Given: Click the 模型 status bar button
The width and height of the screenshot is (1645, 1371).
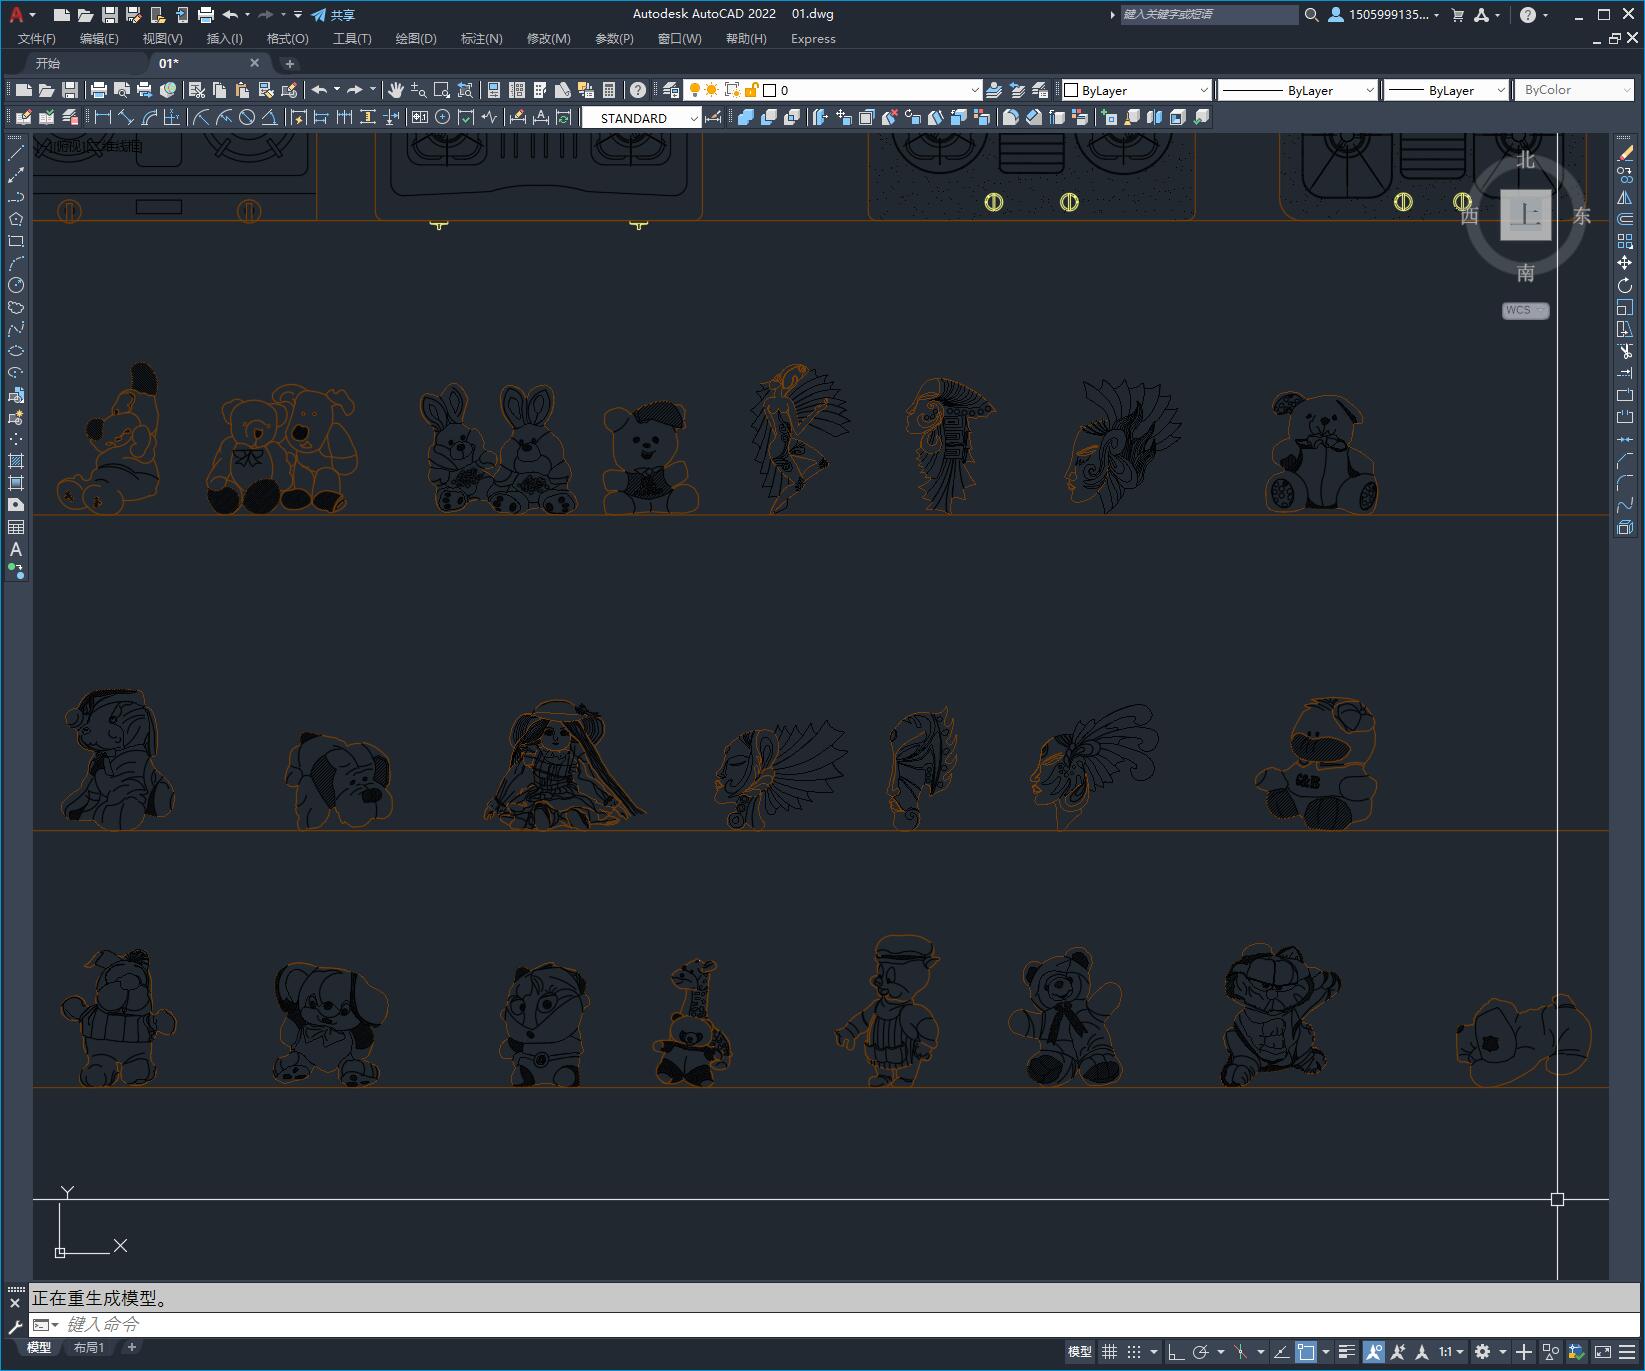Looking at the screenshot, I should click(1080, 1352).
